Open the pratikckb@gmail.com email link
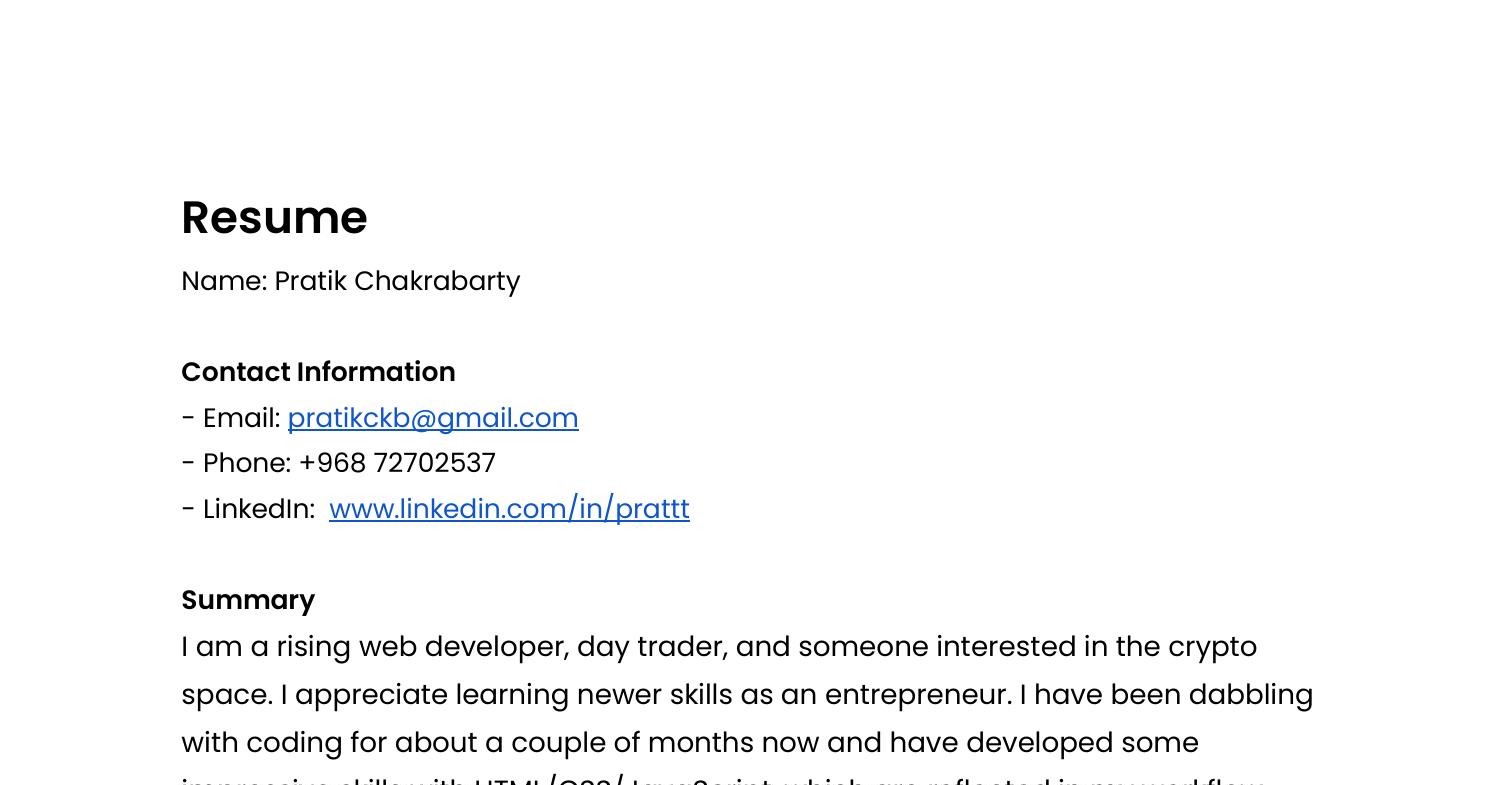Screen dimensions: 1500x785 click(432, 418)
